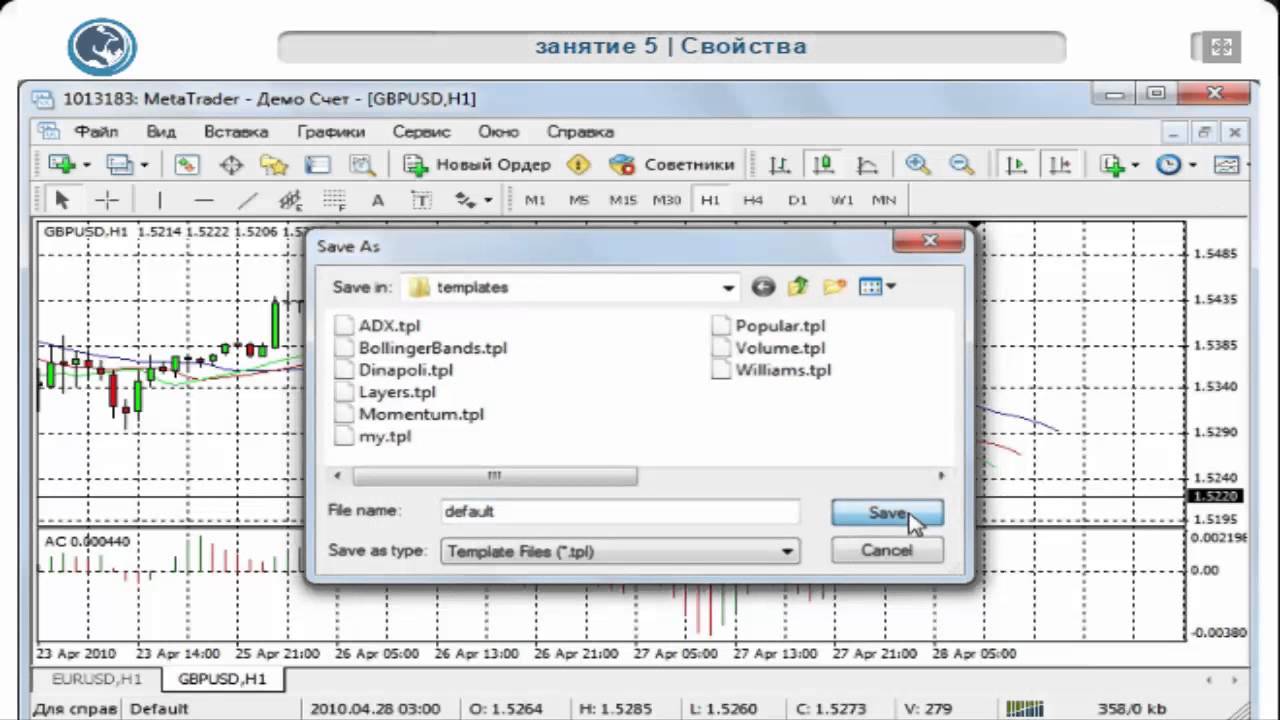
Task: Select the Cursor arrow tool
Action: [61, 200]
